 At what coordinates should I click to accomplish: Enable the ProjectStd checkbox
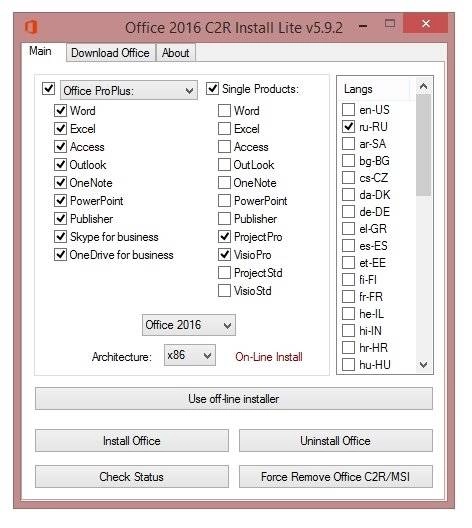[224, 273]
